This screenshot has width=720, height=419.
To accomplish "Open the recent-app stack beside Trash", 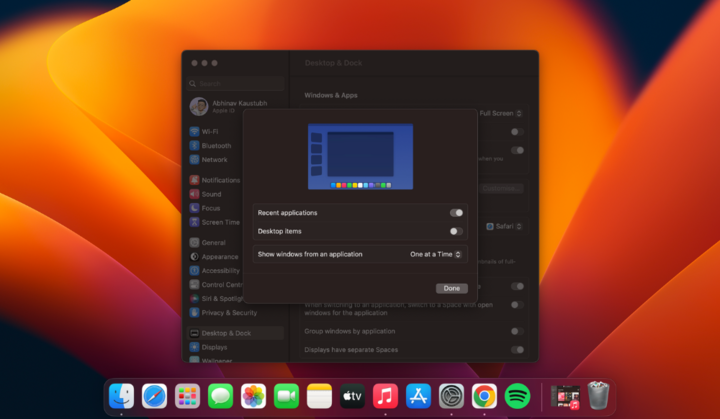I will click(x=565, y=397).
